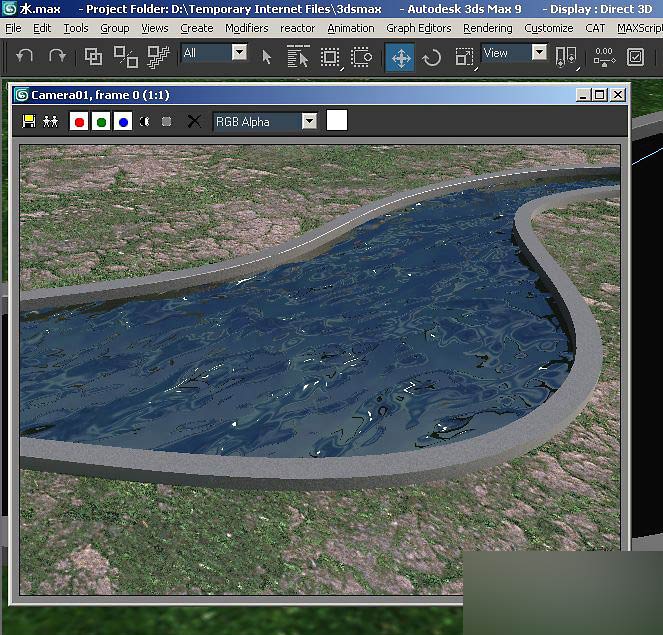Toggle the green channel display
The image size is (663, 635).
click(101, 122)
